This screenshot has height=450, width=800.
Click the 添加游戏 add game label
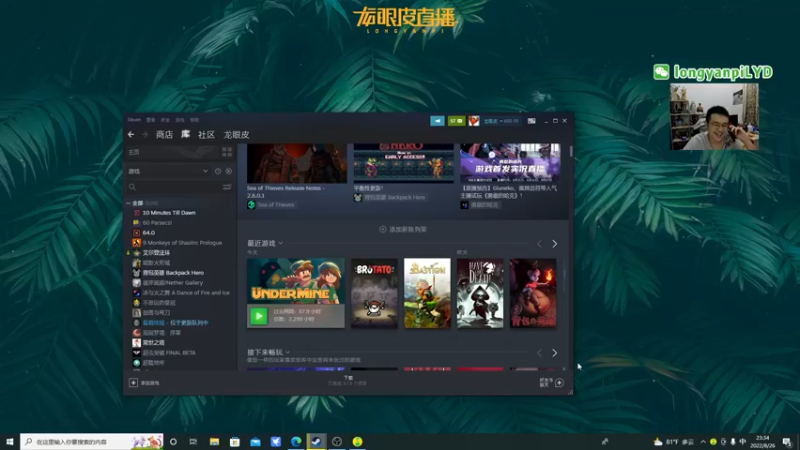(x=150, y=383)
